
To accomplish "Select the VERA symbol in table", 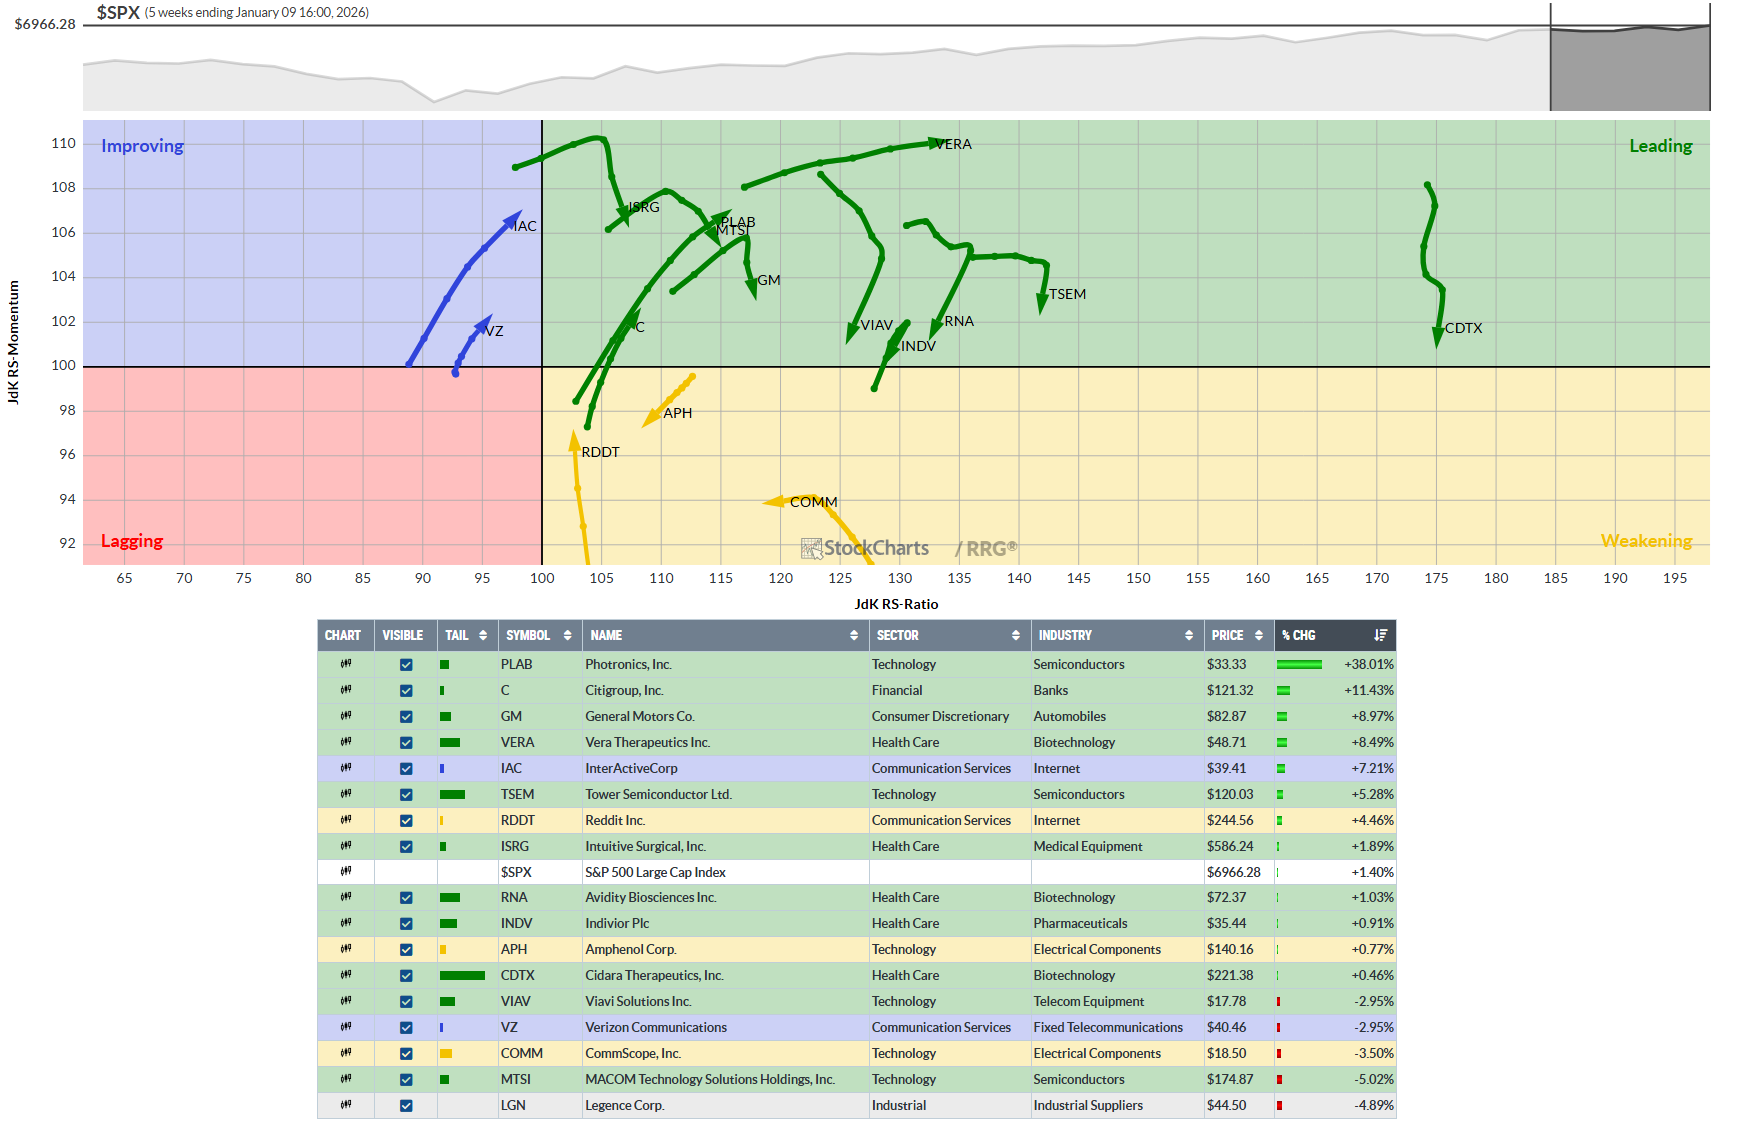I will click(x=517, y=742).
